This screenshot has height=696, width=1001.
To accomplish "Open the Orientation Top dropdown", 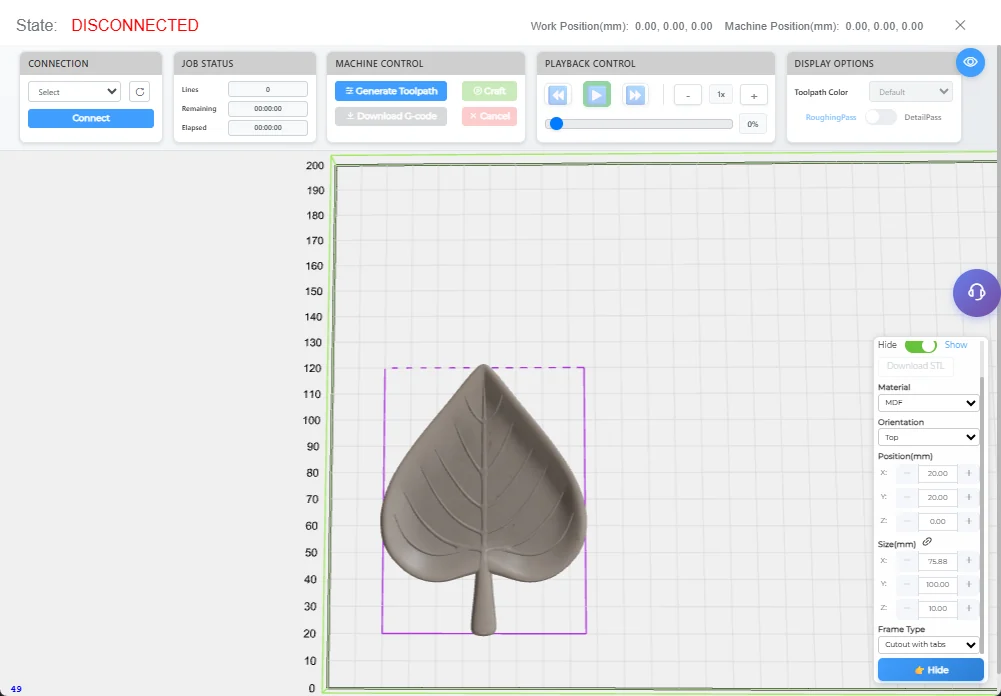I will point(928,437).
